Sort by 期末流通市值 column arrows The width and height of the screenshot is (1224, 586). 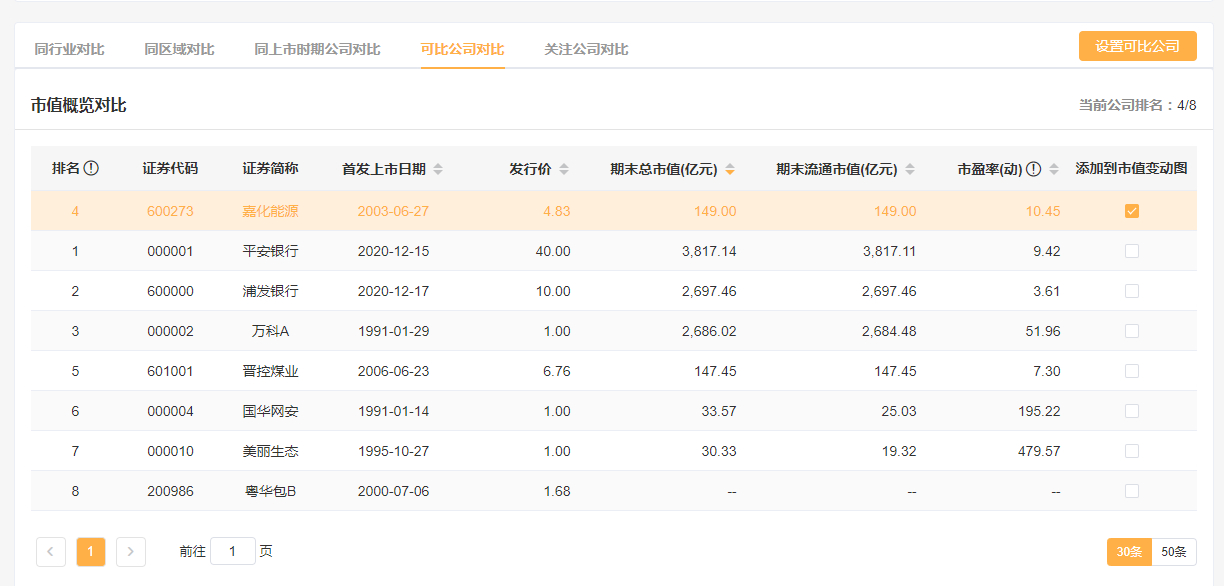click(910, 169)
